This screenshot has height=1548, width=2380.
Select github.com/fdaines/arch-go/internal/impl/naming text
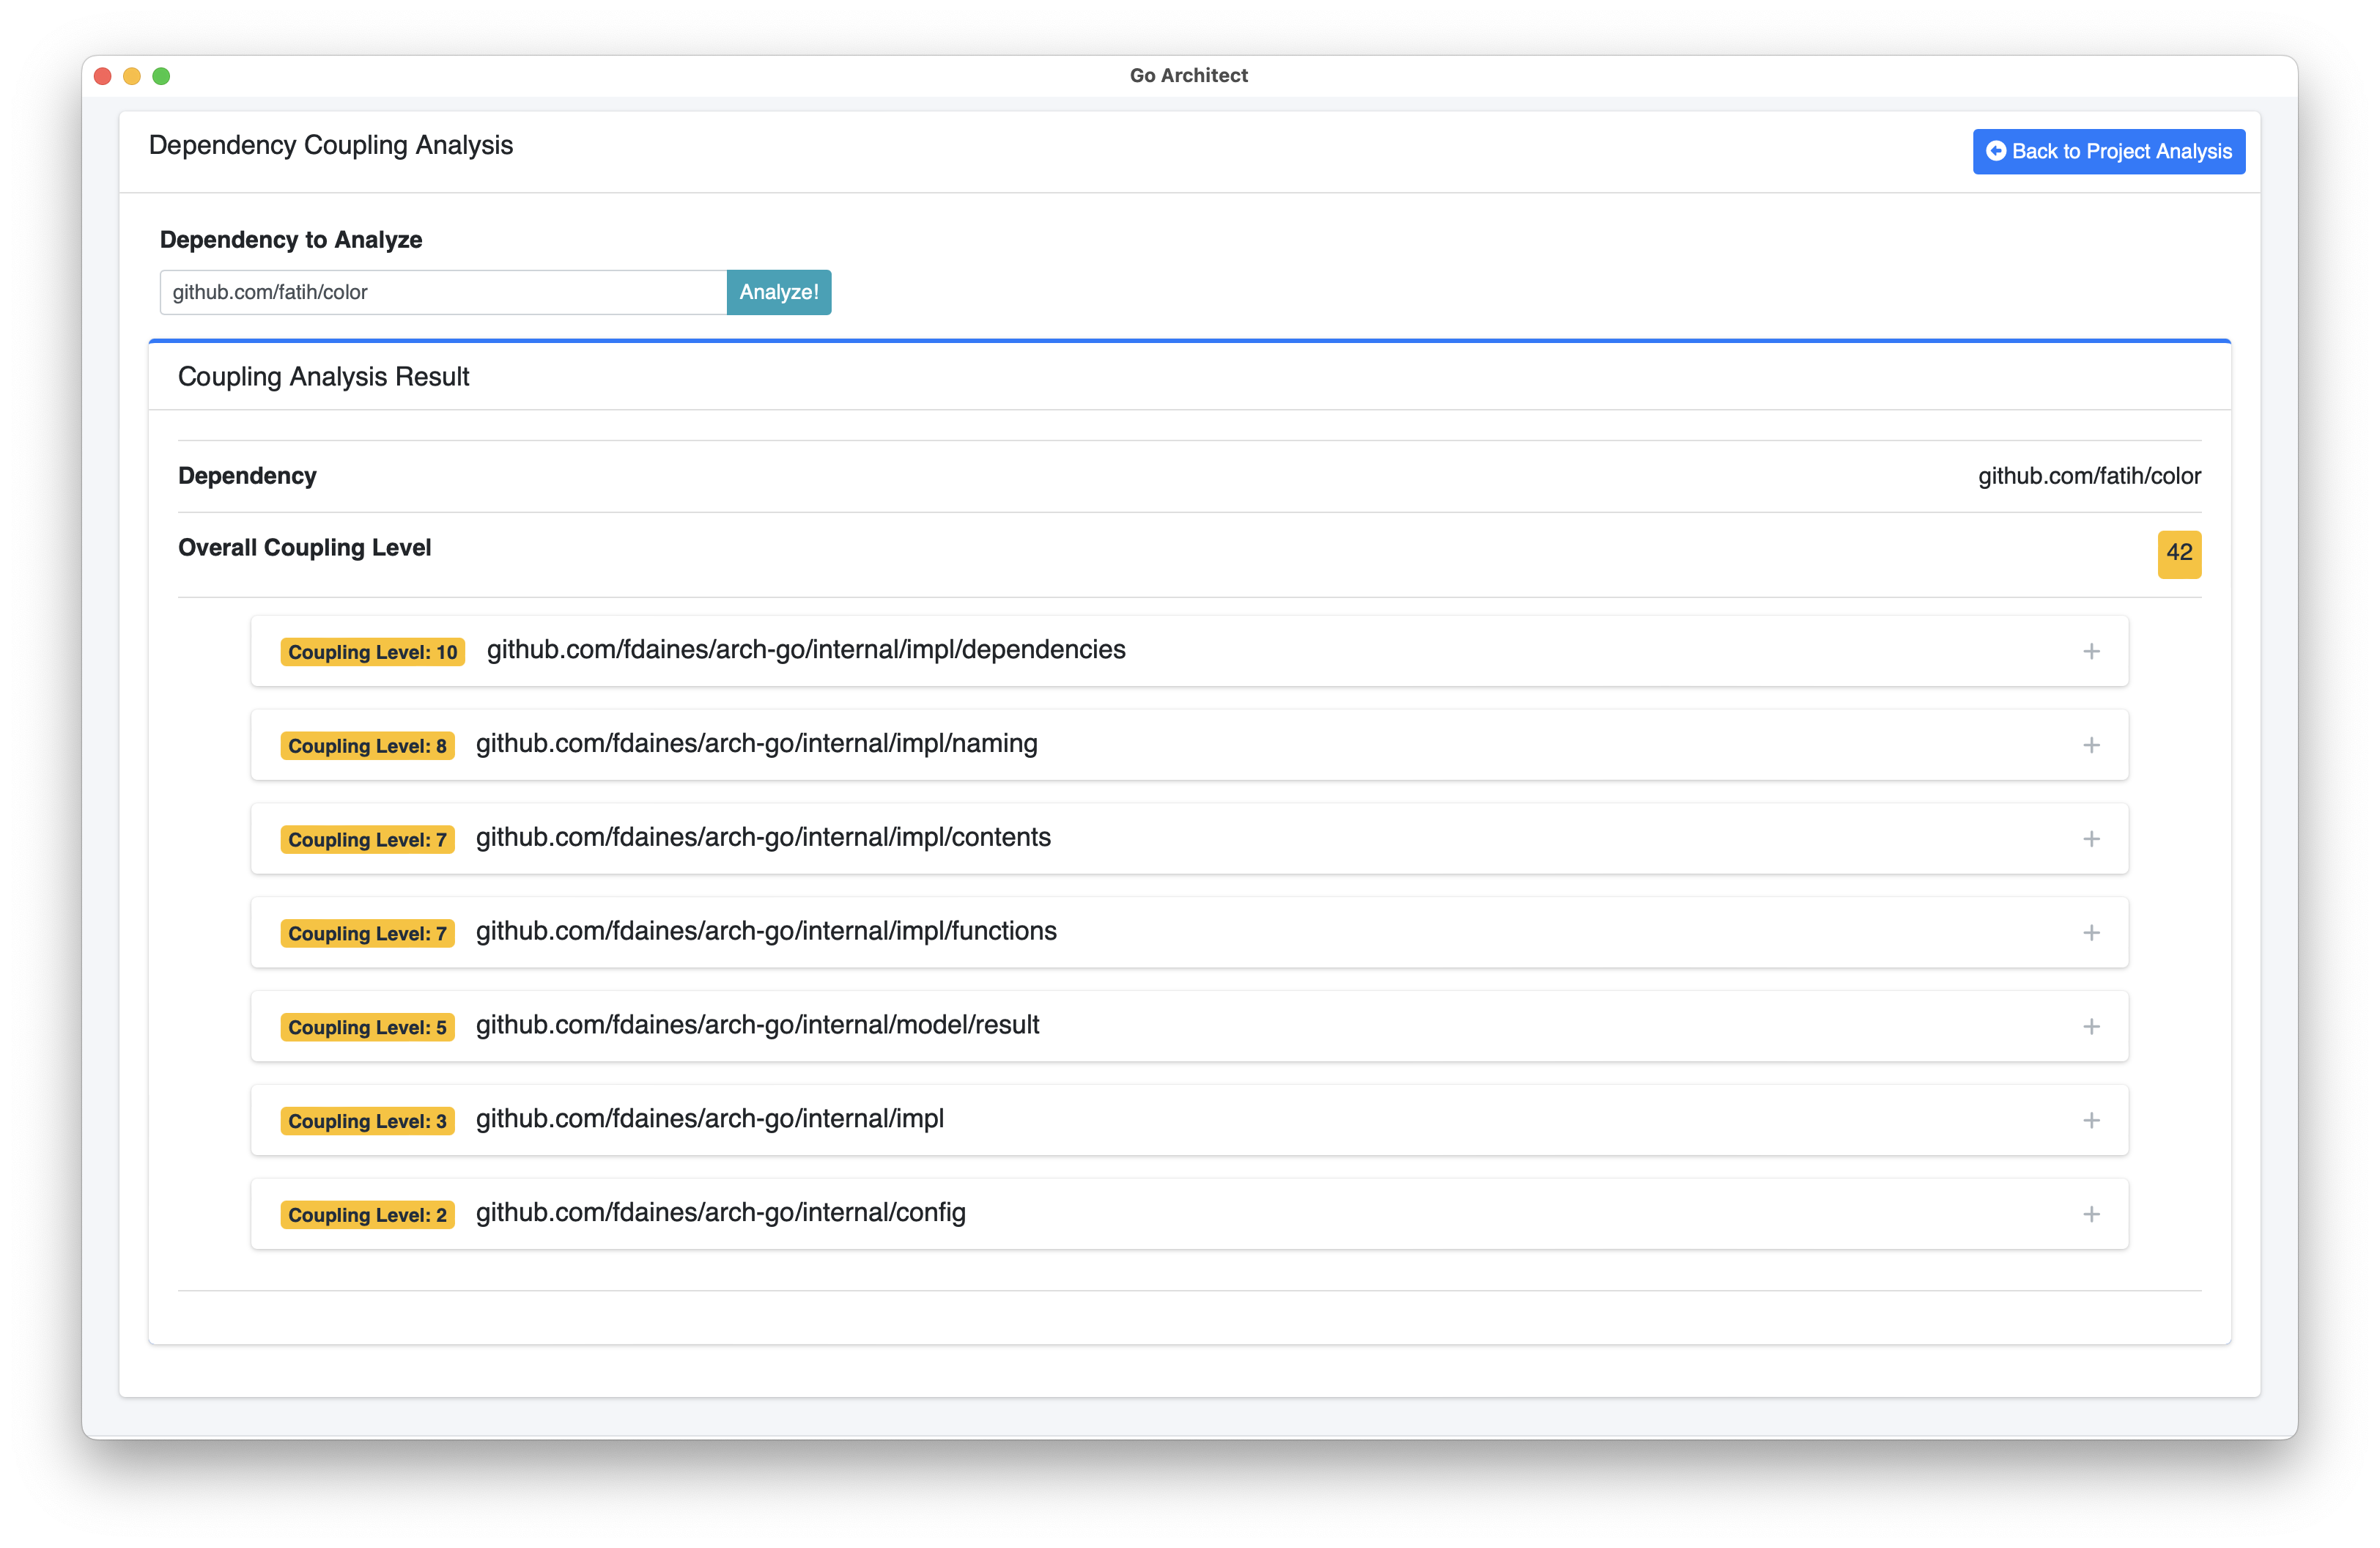coord(756,744)
